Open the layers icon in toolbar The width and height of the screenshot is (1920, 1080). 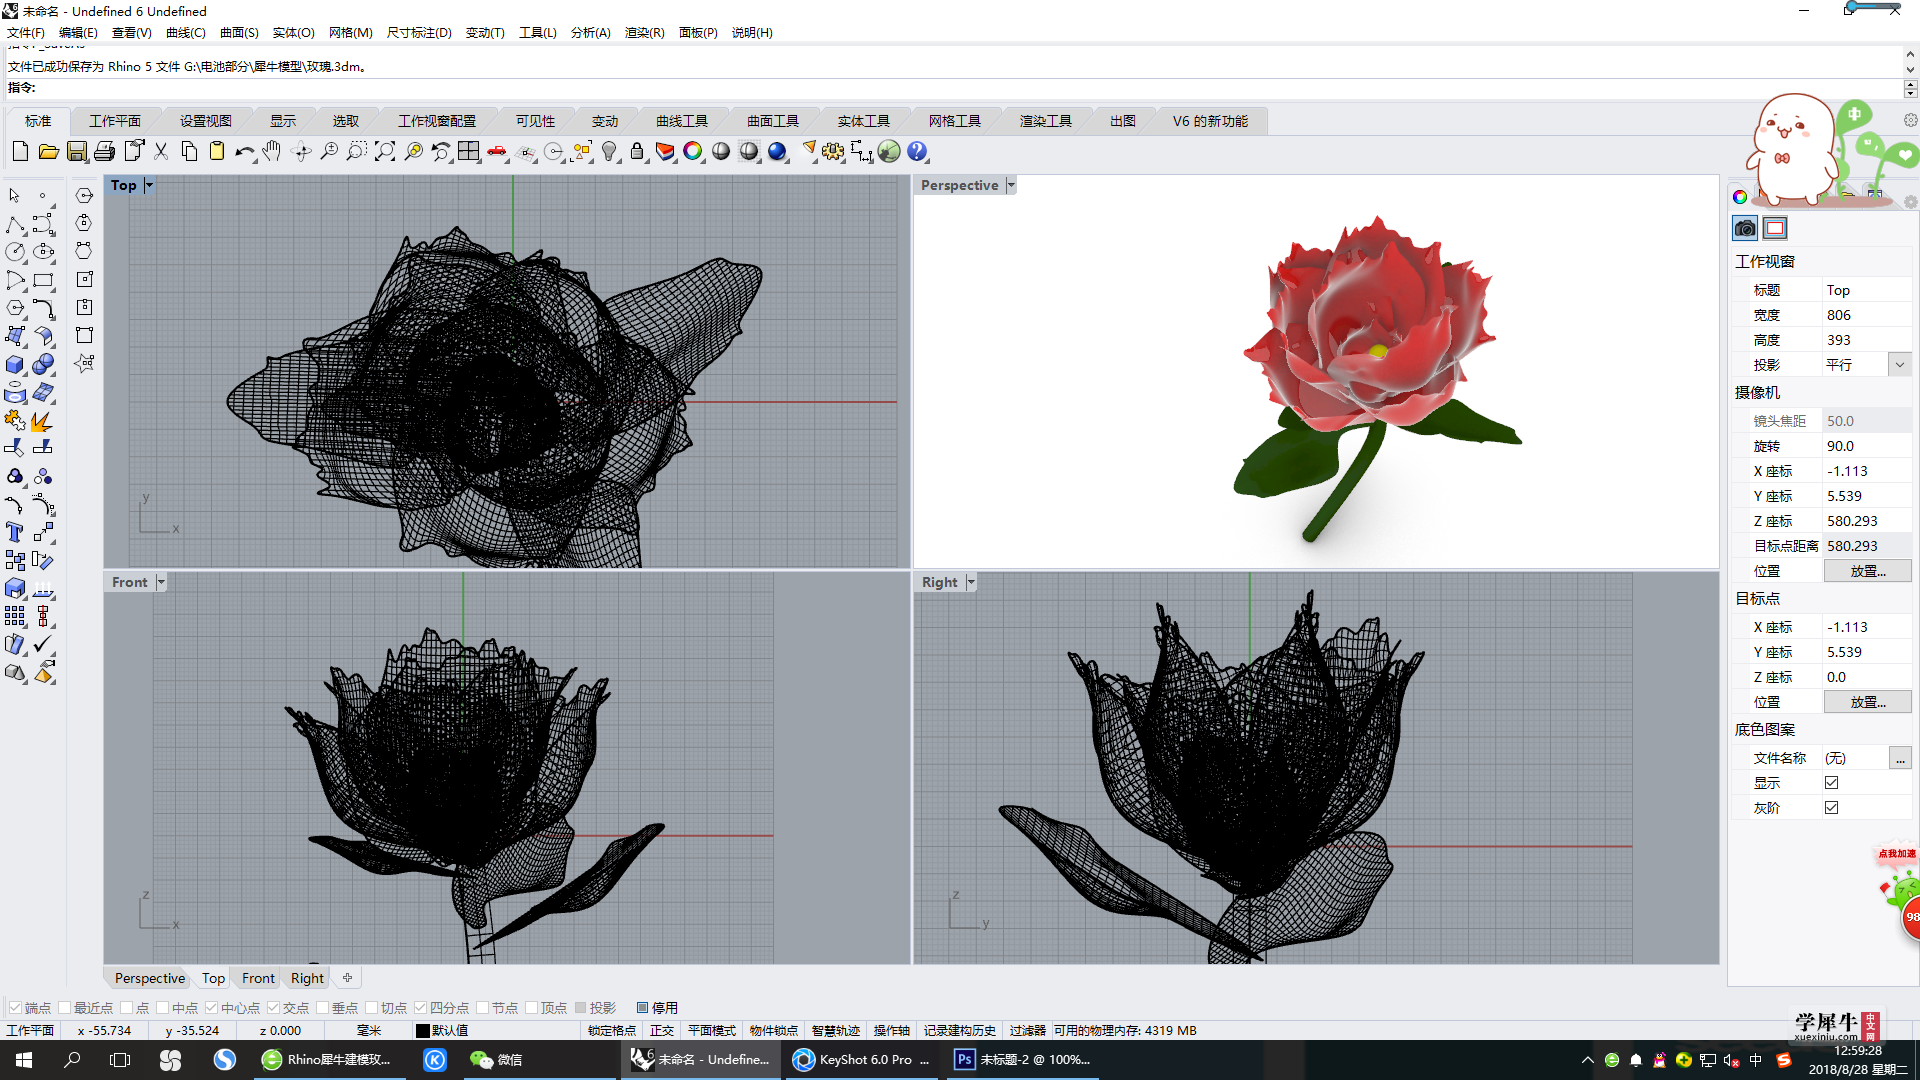[x=665, y=151]
